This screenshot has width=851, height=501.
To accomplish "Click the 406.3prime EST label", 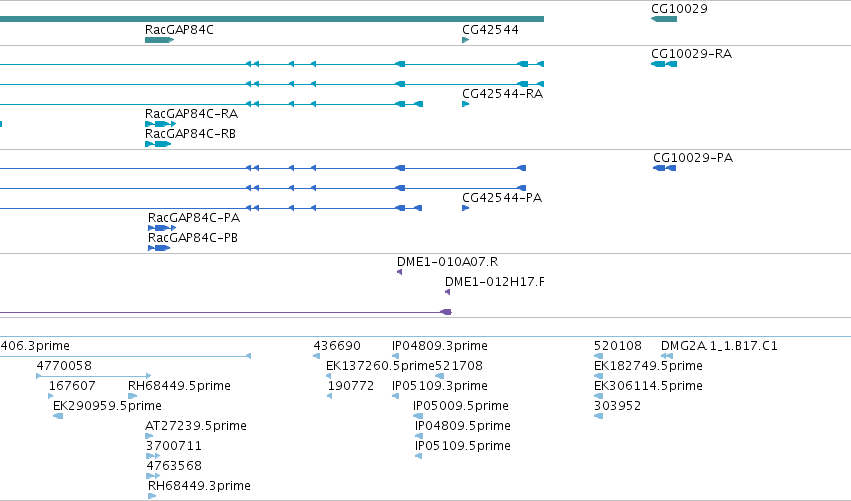I will pos(35,346).
